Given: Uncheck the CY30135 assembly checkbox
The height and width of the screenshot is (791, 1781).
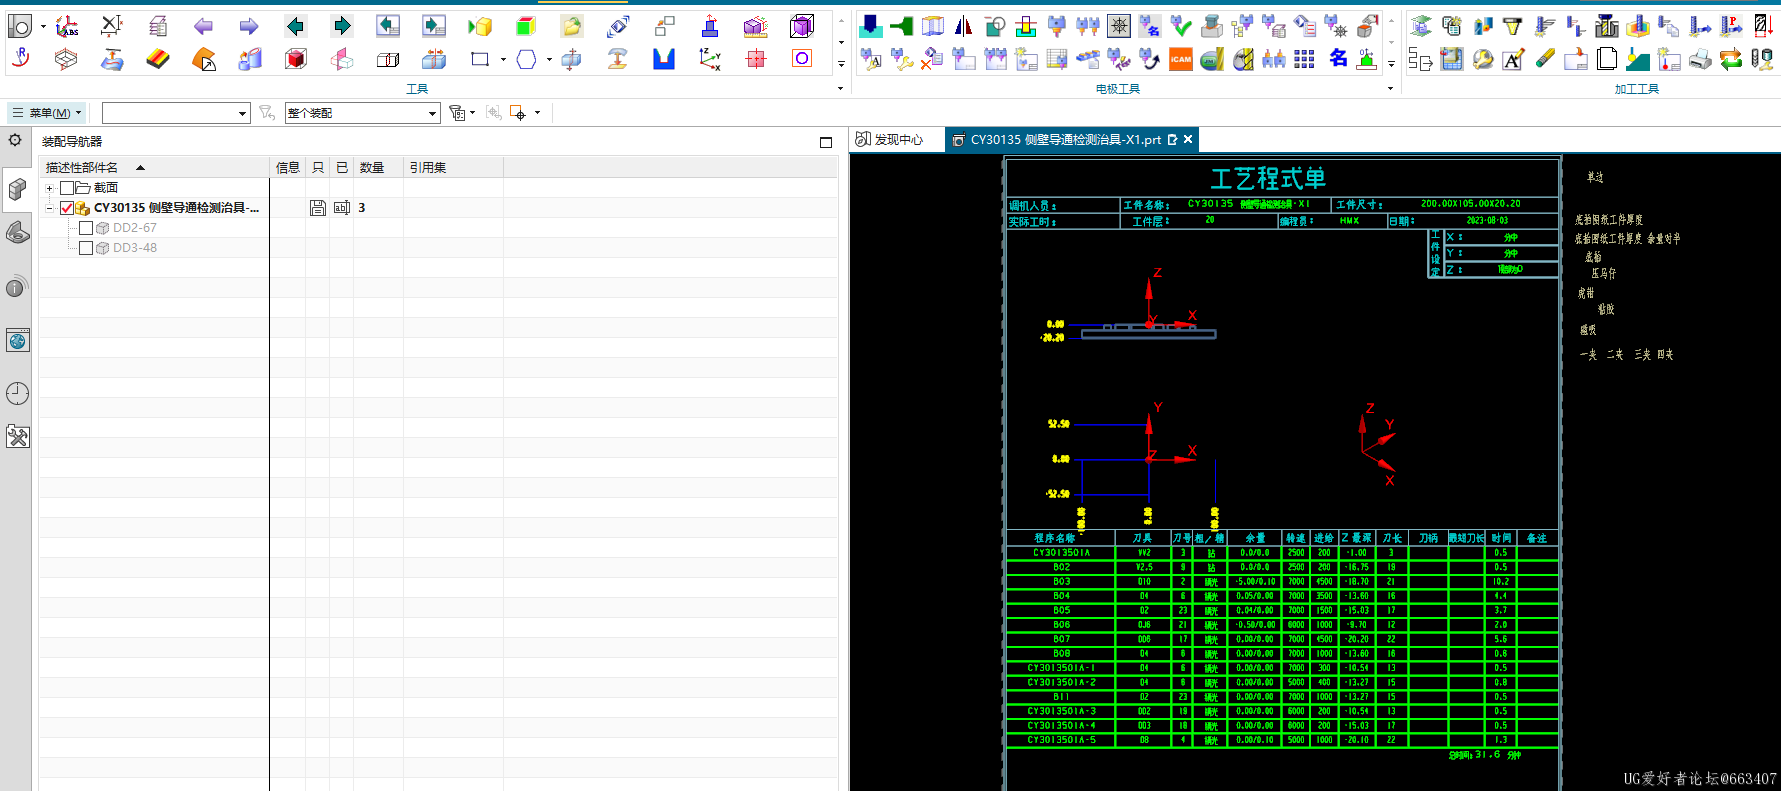Looking at the screenshot, I should click(67, 208).
